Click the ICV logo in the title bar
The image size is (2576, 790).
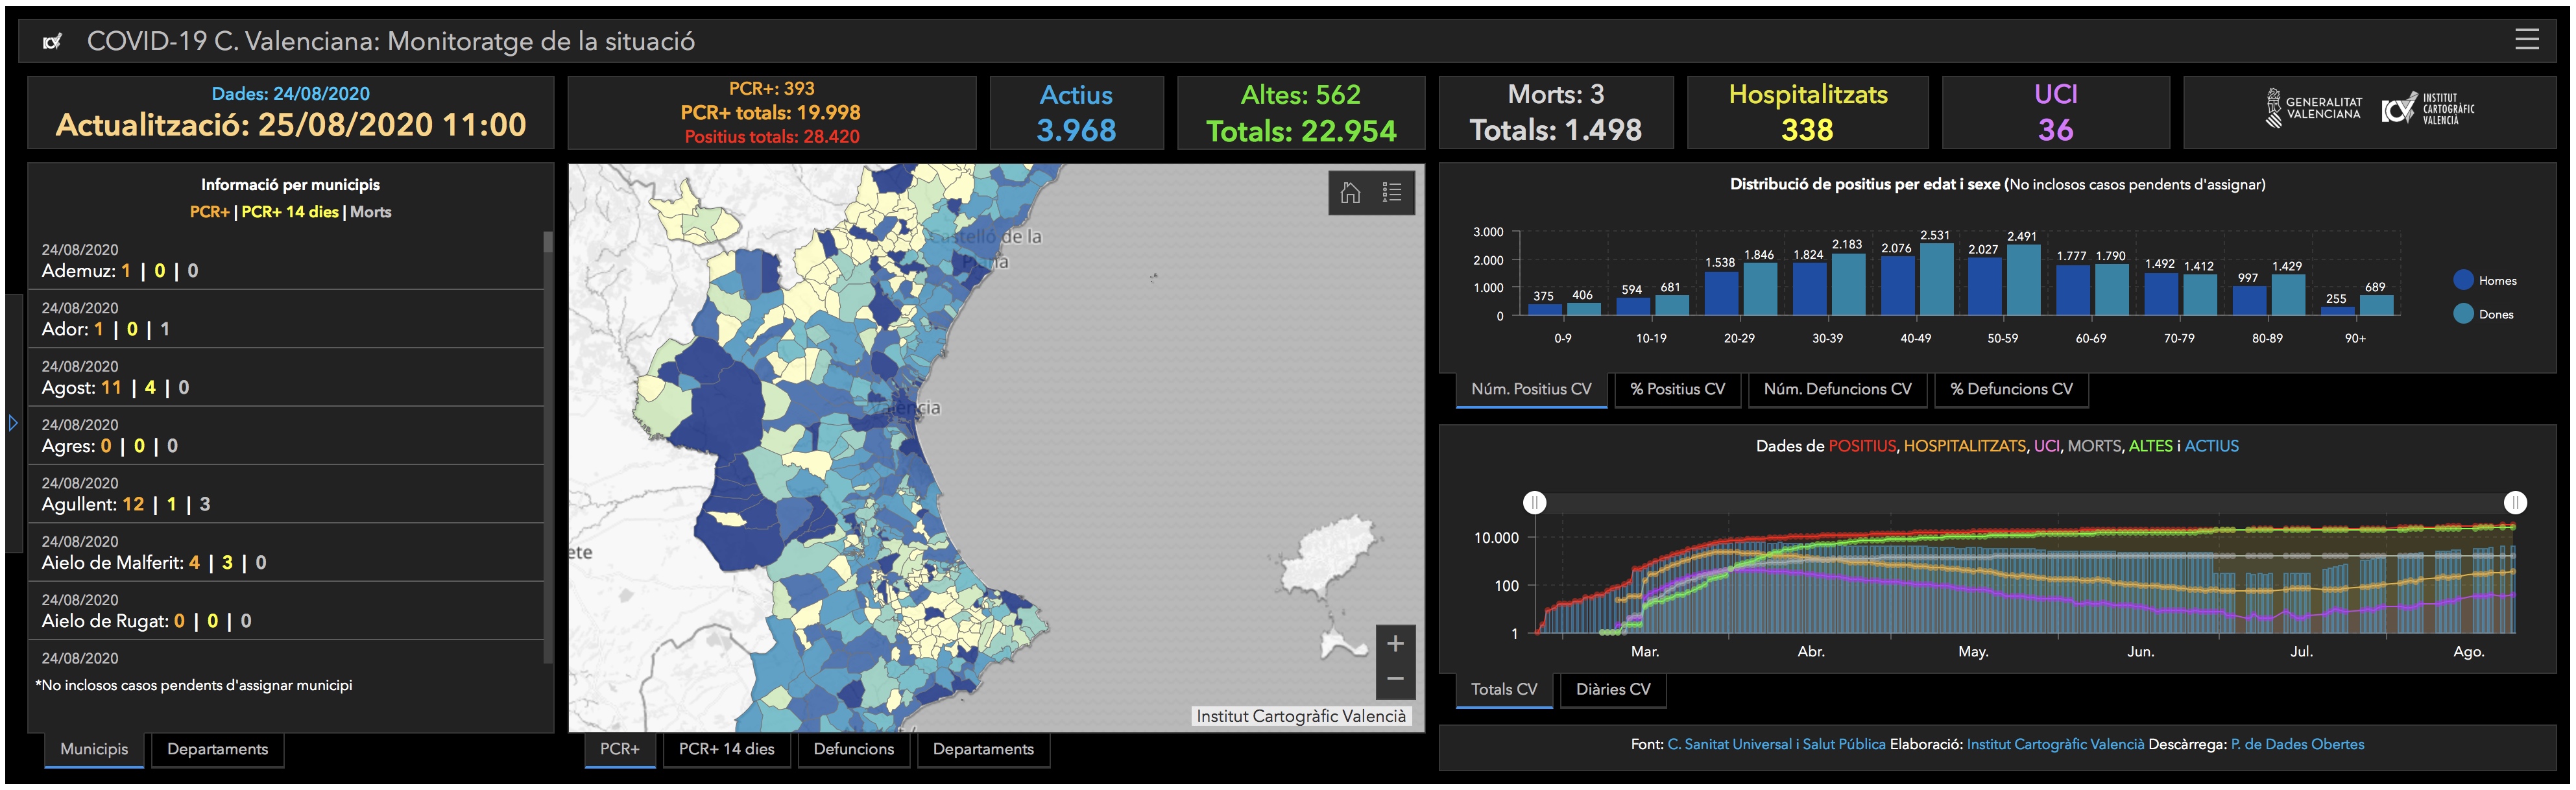[x=53, y=42]
